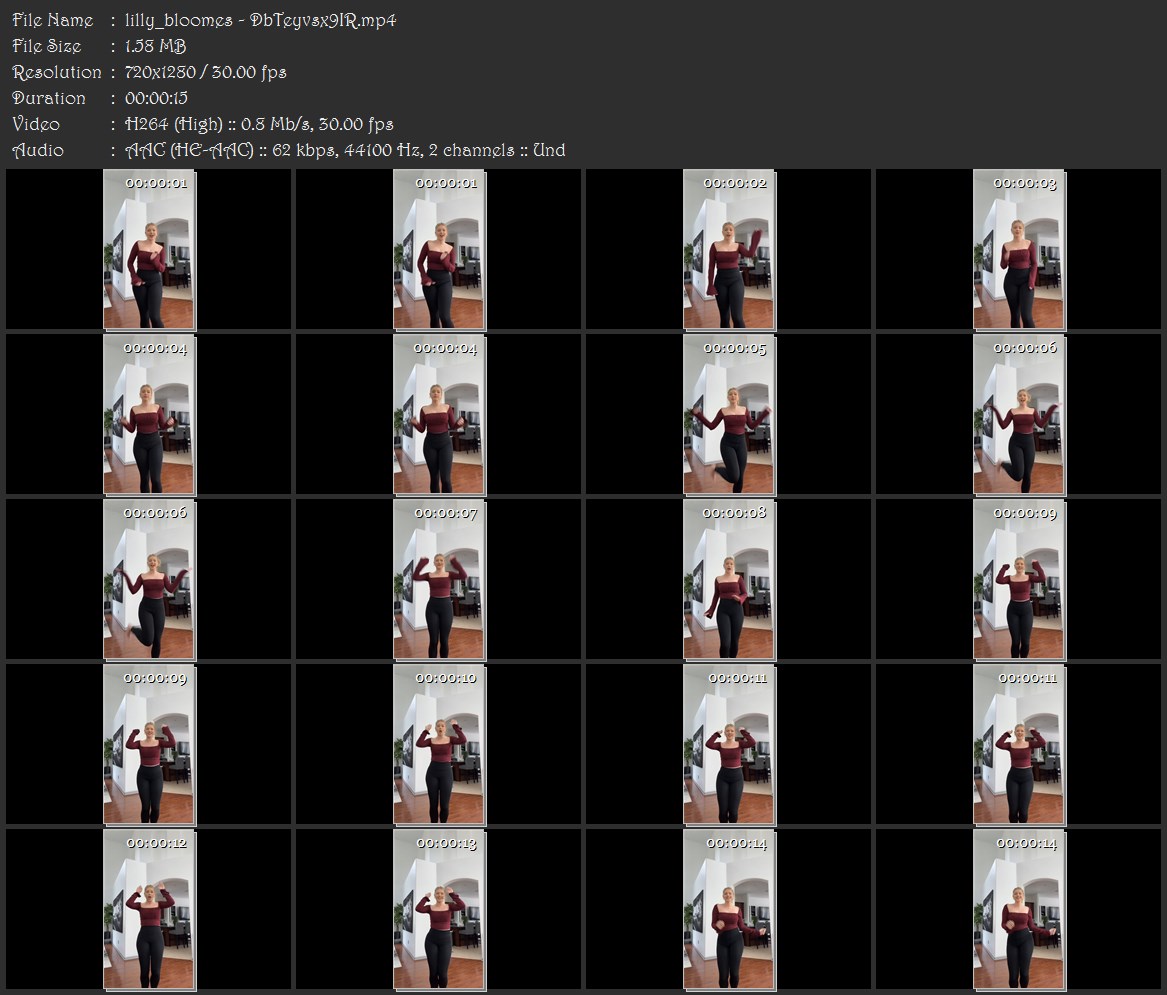The height and width of the screenshot is (995, 1167).
Task: Click the frame thumbnail stamped 00:00:05
Action: [x=729, y=414]
